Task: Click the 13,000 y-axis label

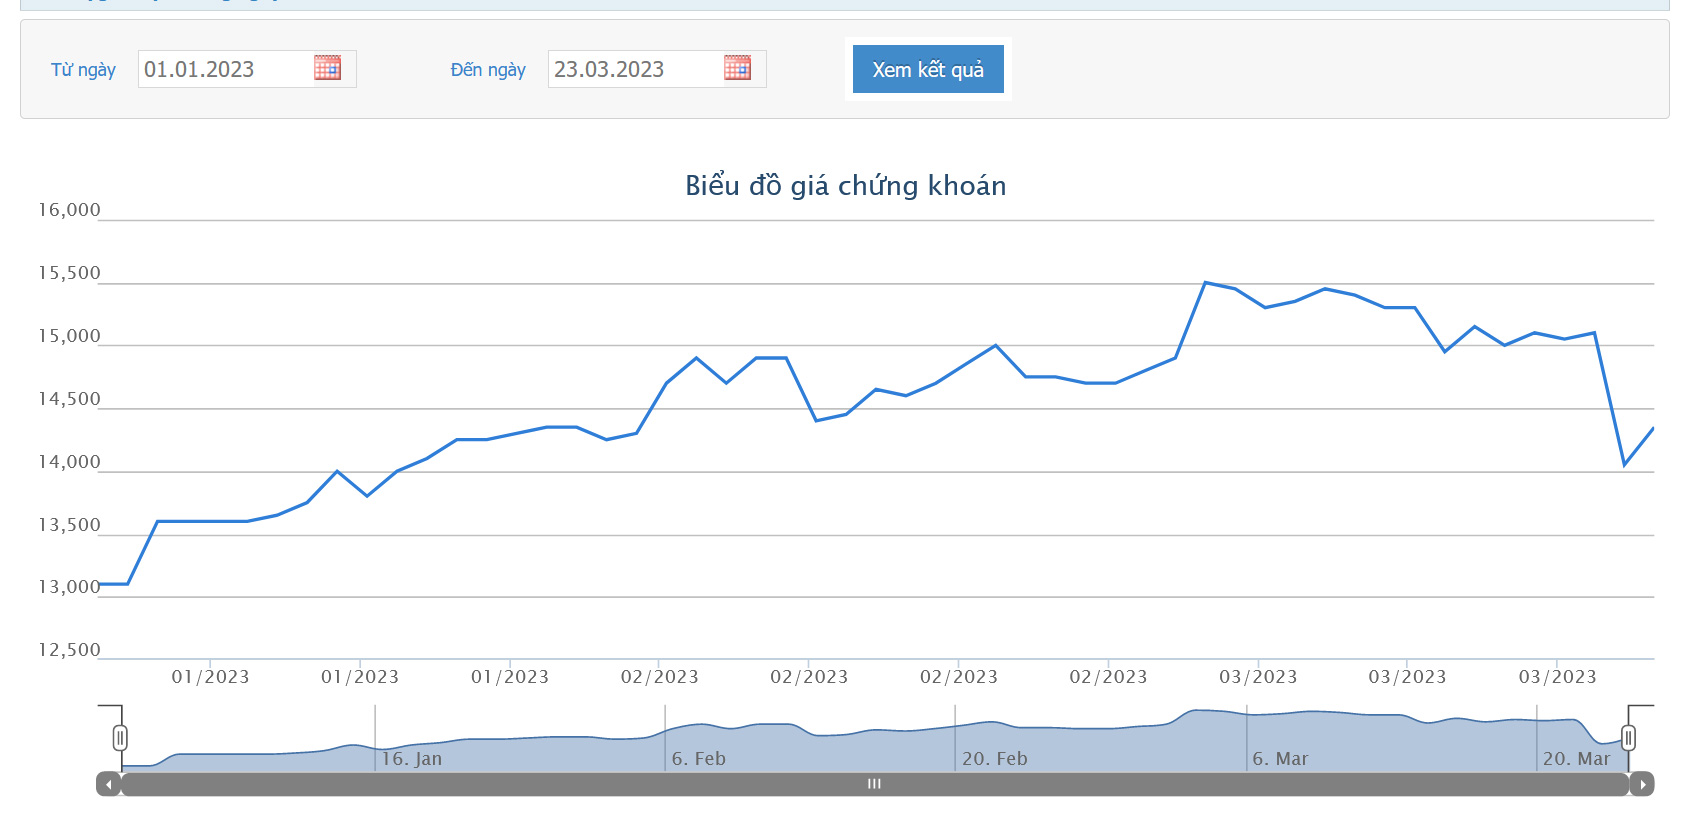Action: tap(69, 587)
